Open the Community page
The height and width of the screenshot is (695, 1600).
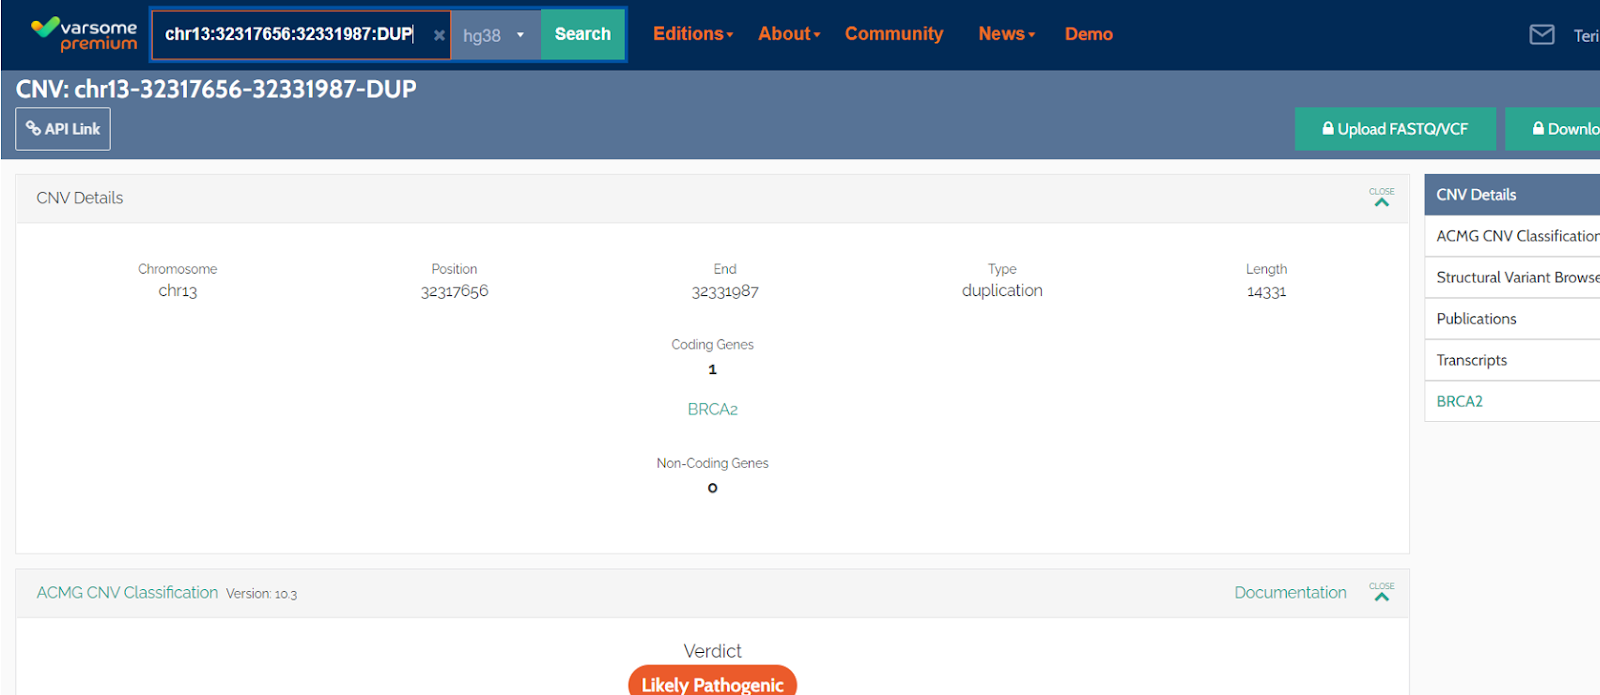(x=894, y=34)
